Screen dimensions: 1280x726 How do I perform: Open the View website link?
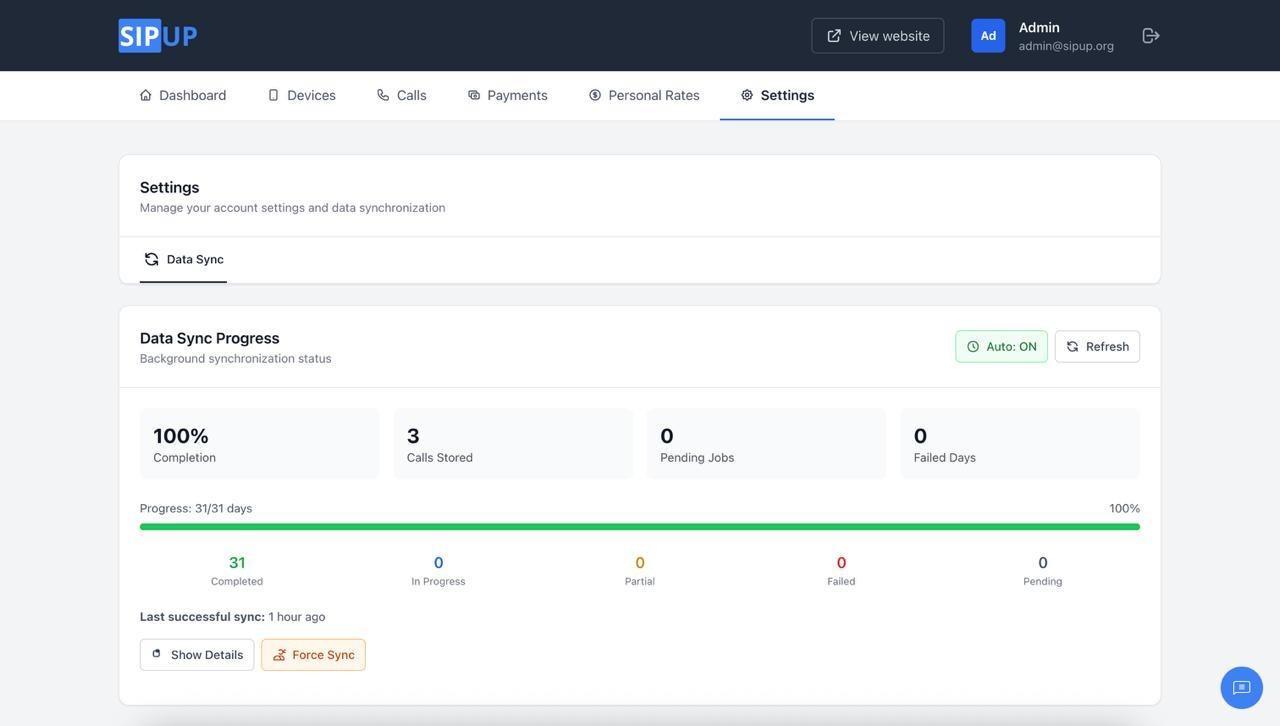877,36
